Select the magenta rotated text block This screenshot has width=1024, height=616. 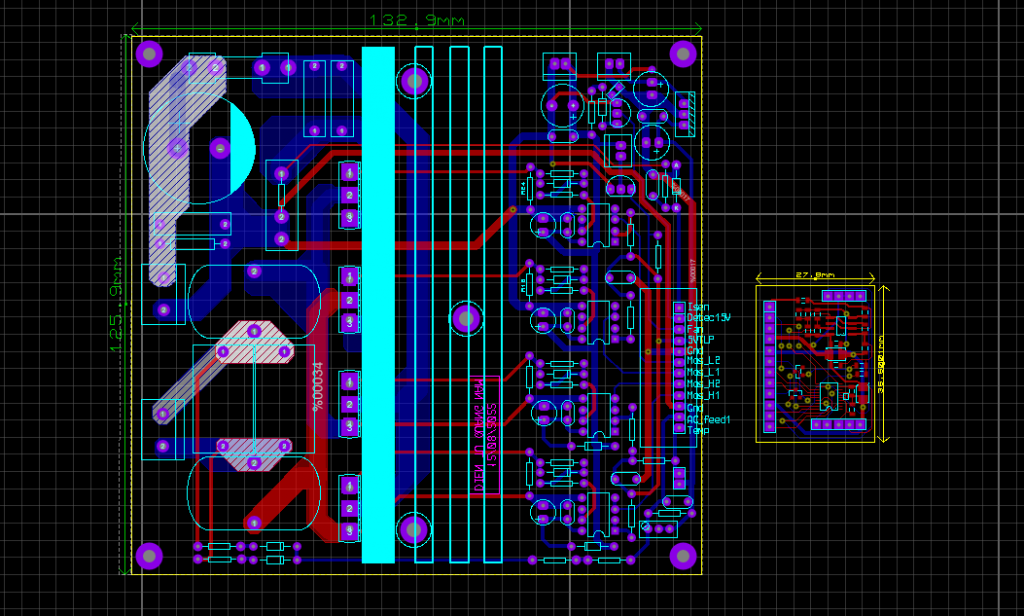[485, 435]
